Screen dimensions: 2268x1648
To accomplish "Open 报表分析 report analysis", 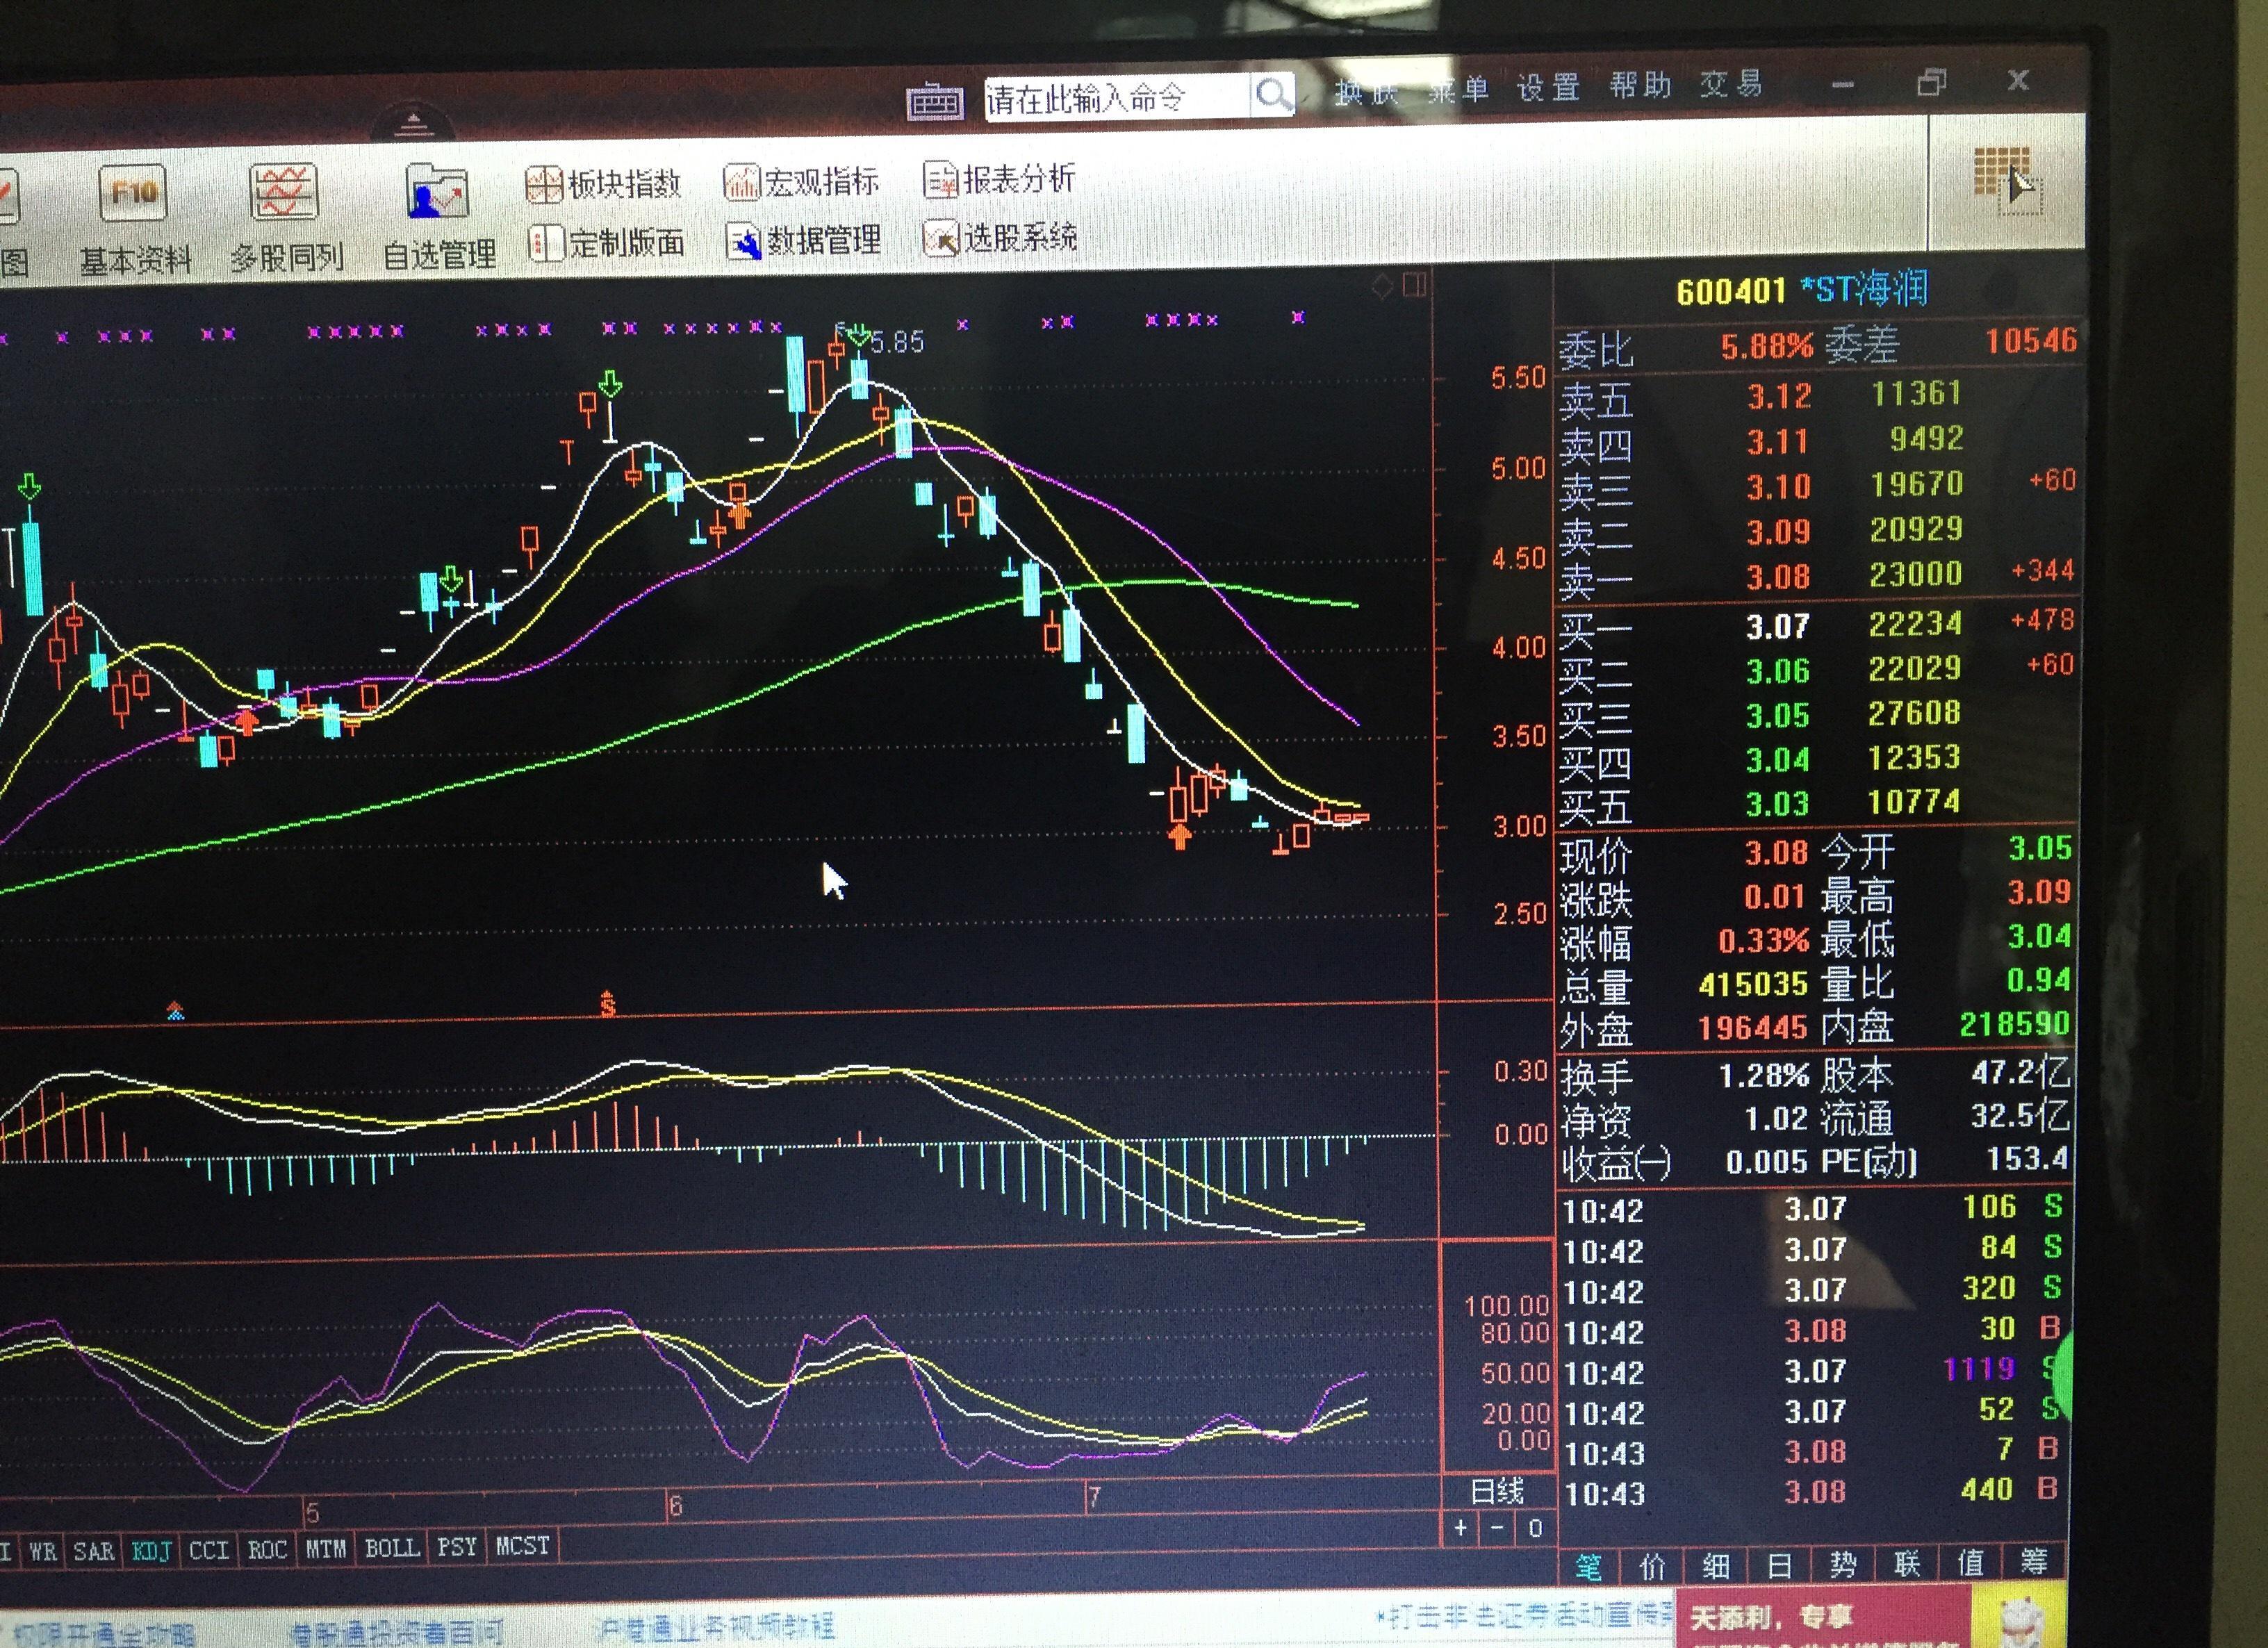I will pyautogui.click(x=1000, y=179).
